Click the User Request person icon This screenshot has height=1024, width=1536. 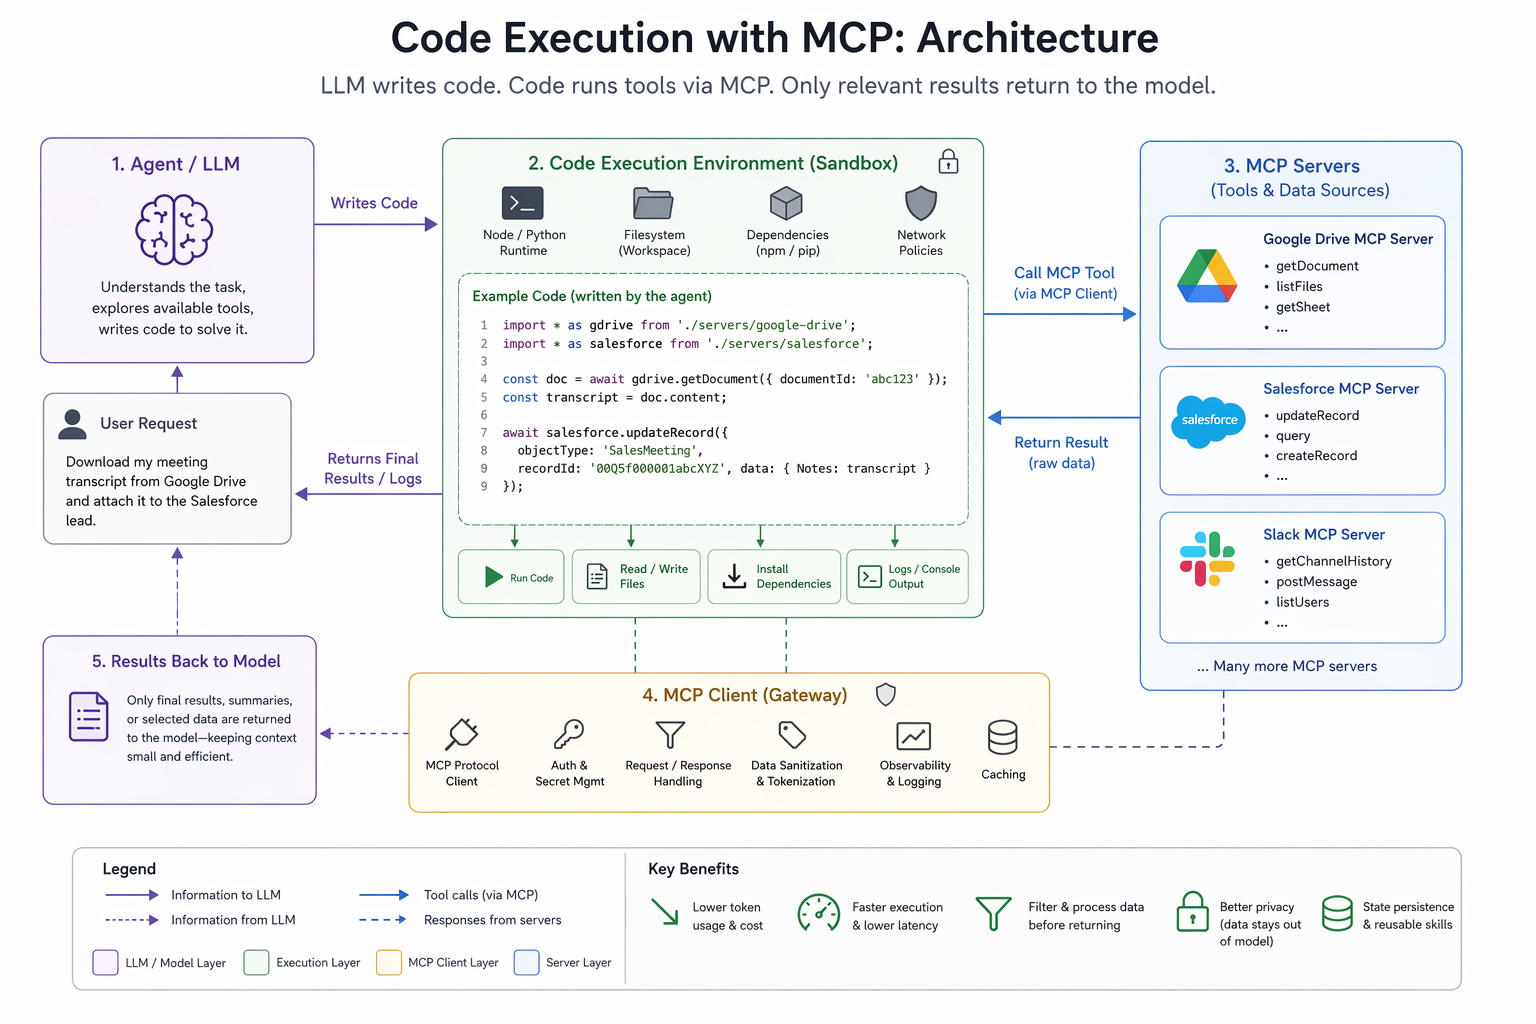(x=72, y=424)
